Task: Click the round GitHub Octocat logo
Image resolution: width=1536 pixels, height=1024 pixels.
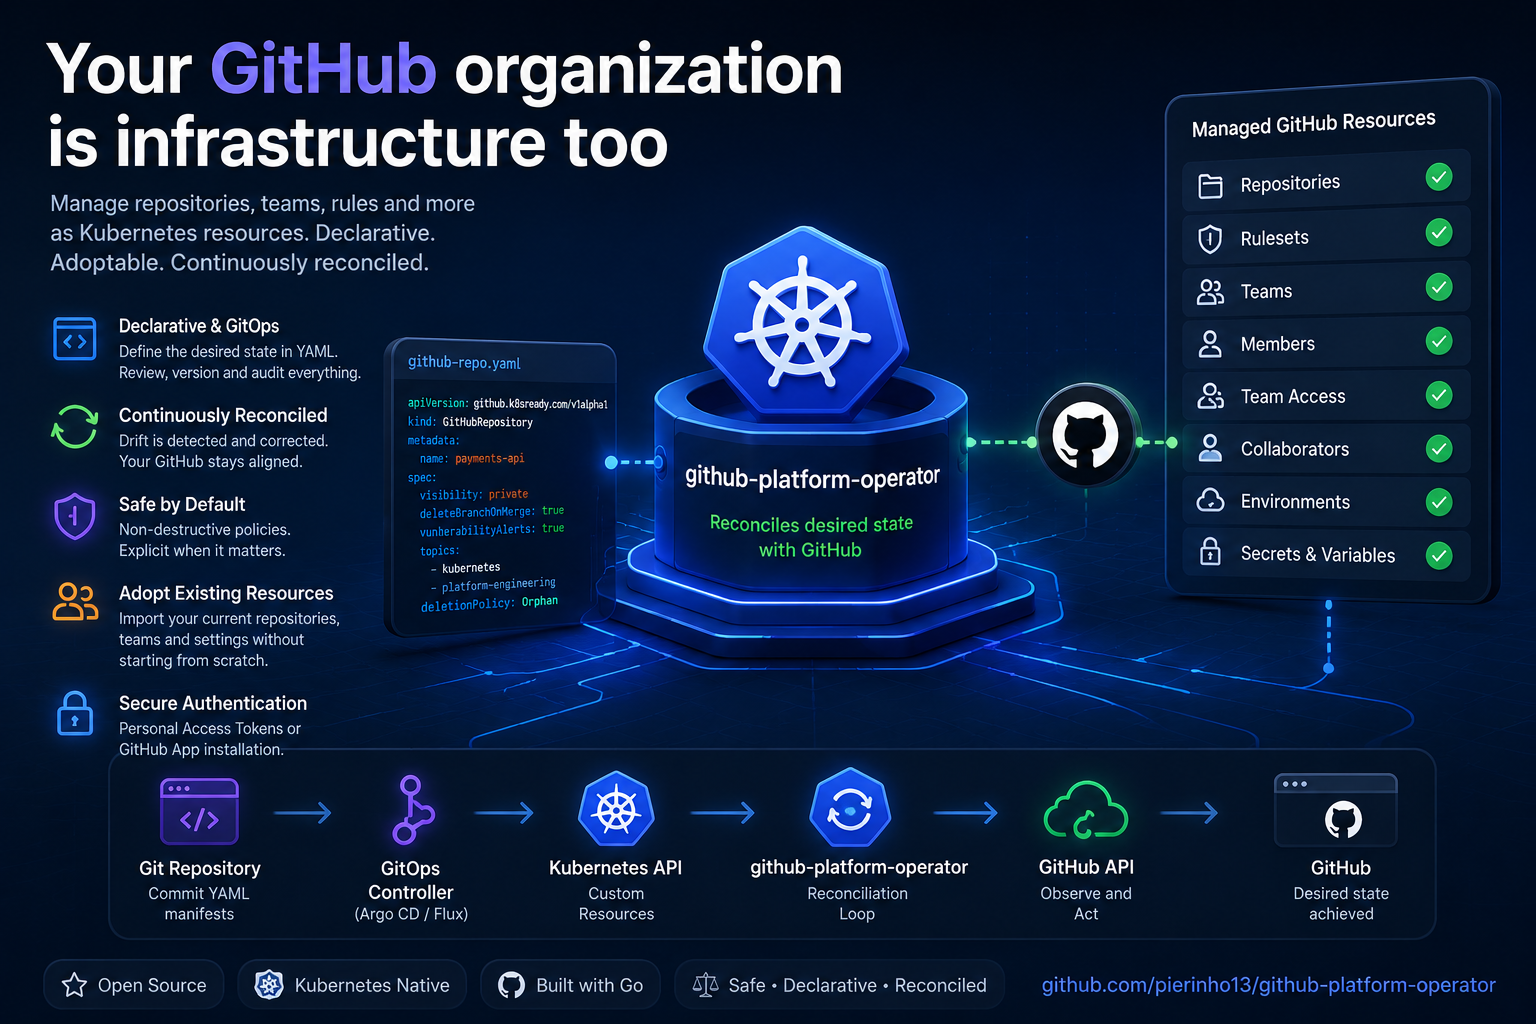Action: coord(1086,438)
